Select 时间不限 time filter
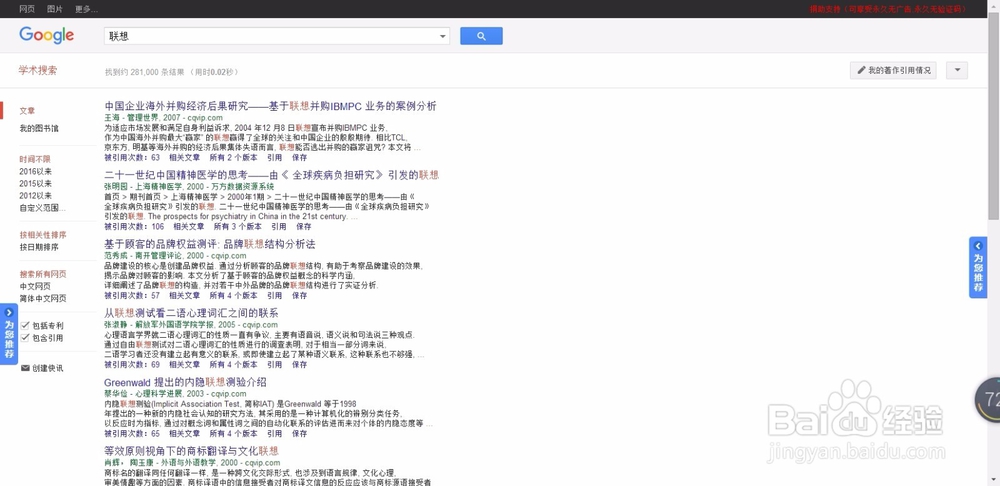 [34, 159]
